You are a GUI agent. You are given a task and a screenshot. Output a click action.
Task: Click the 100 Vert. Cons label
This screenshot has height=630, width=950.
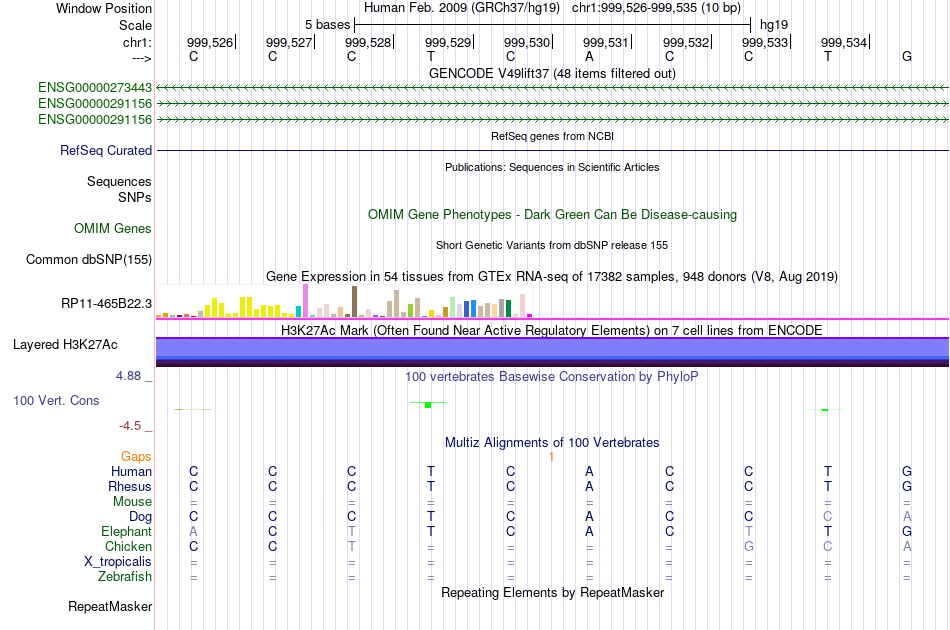(56, 400)
